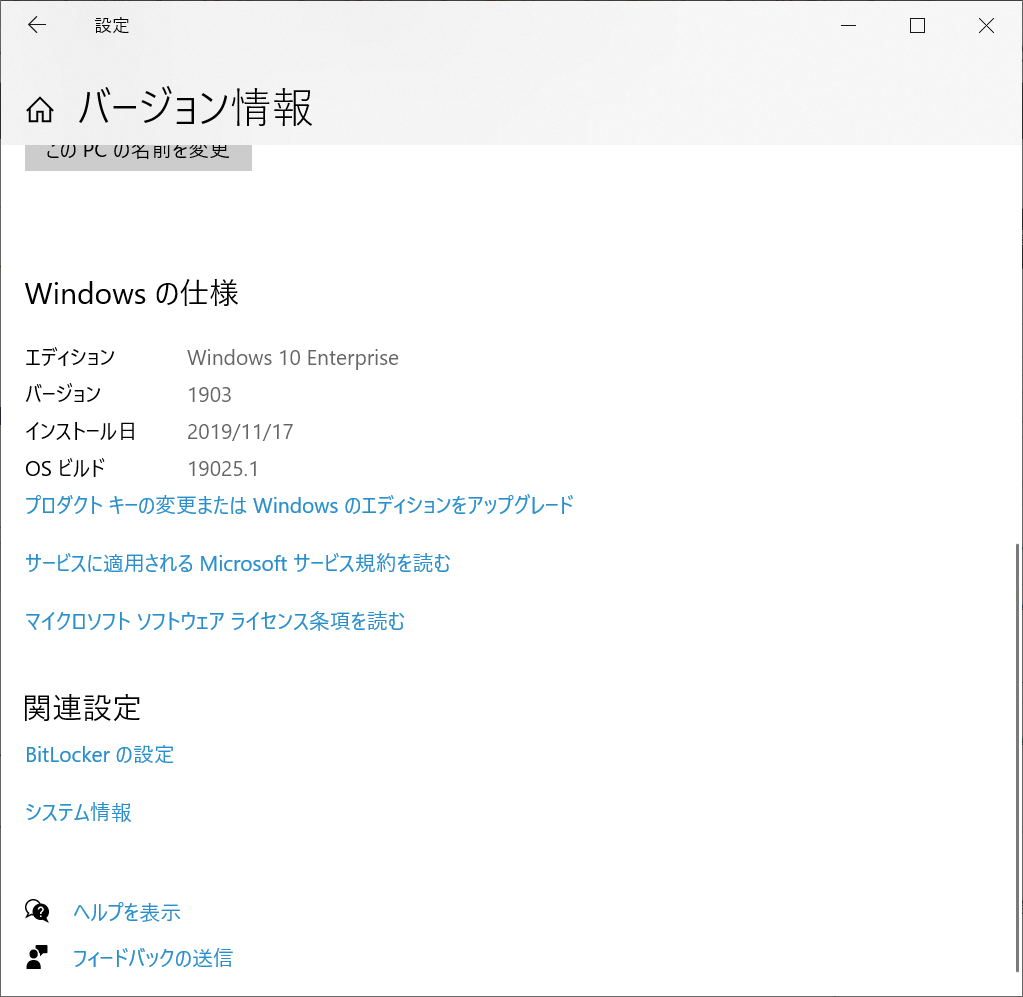Click フィードバックの送信 link
This screenshot has width=1023, height=997.
[x=153, y=958]
